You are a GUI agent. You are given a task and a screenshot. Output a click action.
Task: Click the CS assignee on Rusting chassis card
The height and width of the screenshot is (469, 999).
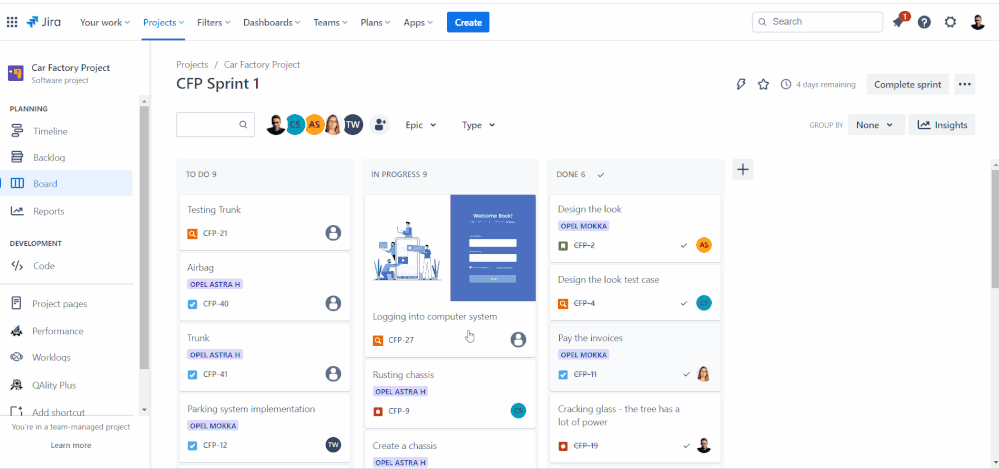(x=519, y=410)
